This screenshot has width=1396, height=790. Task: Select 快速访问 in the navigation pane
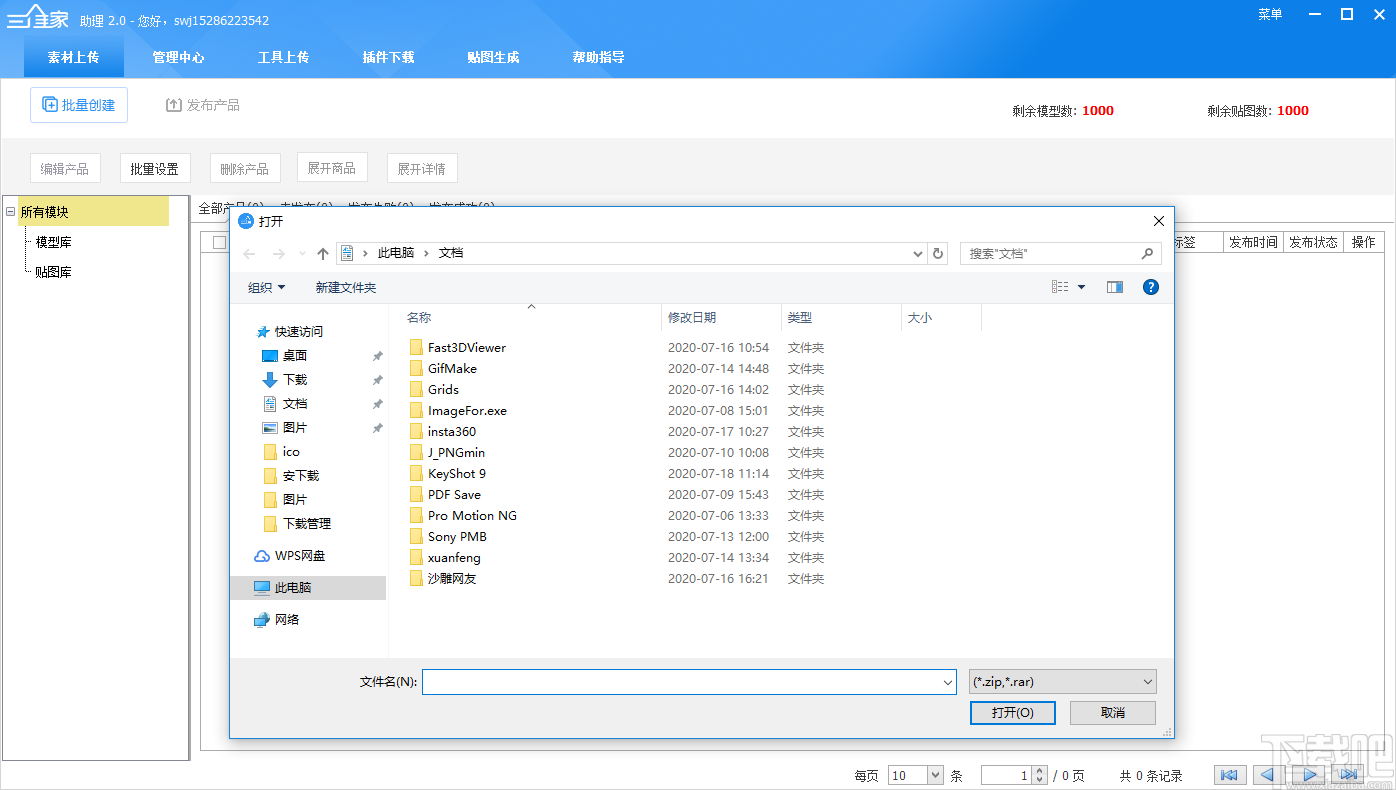(299, 332)
